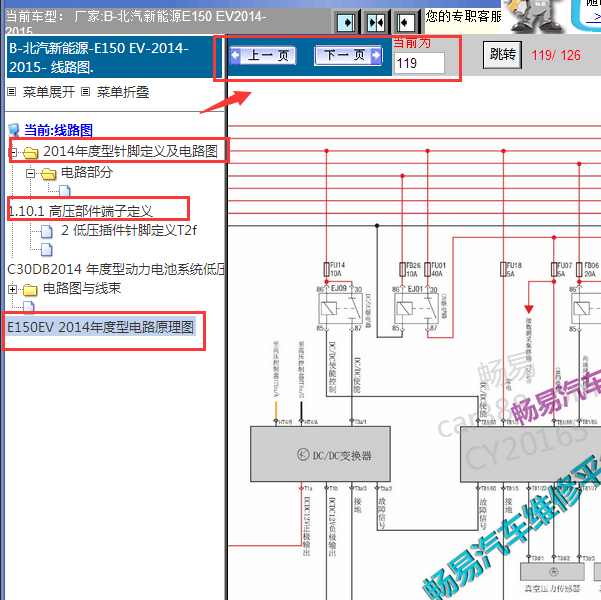The width and height of the screenshot is (601, 600).
Task: Click the 菜单折叠 square icon
Action: click(x=85, y=92)
